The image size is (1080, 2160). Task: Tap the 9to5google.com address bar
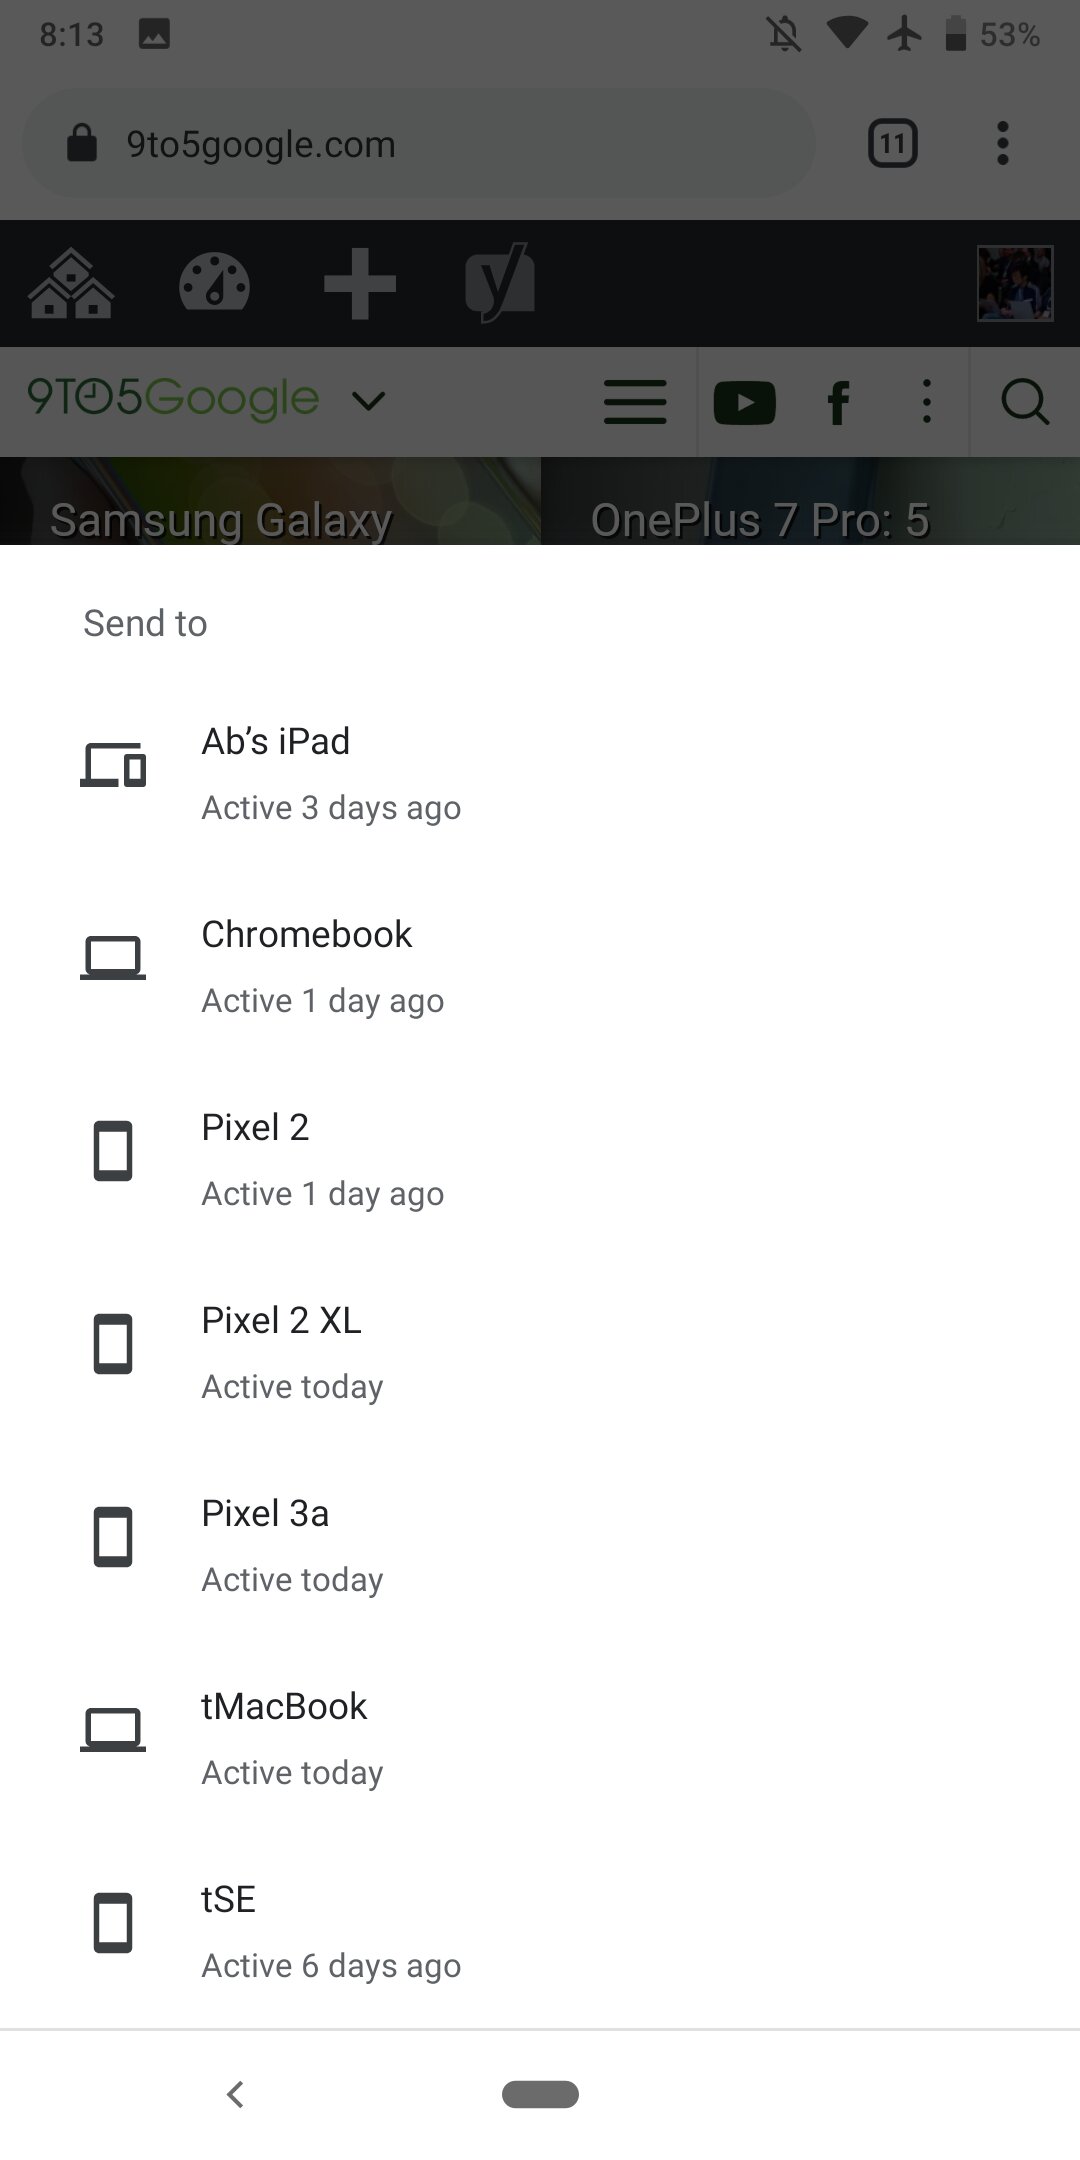[x=418, y=144]
